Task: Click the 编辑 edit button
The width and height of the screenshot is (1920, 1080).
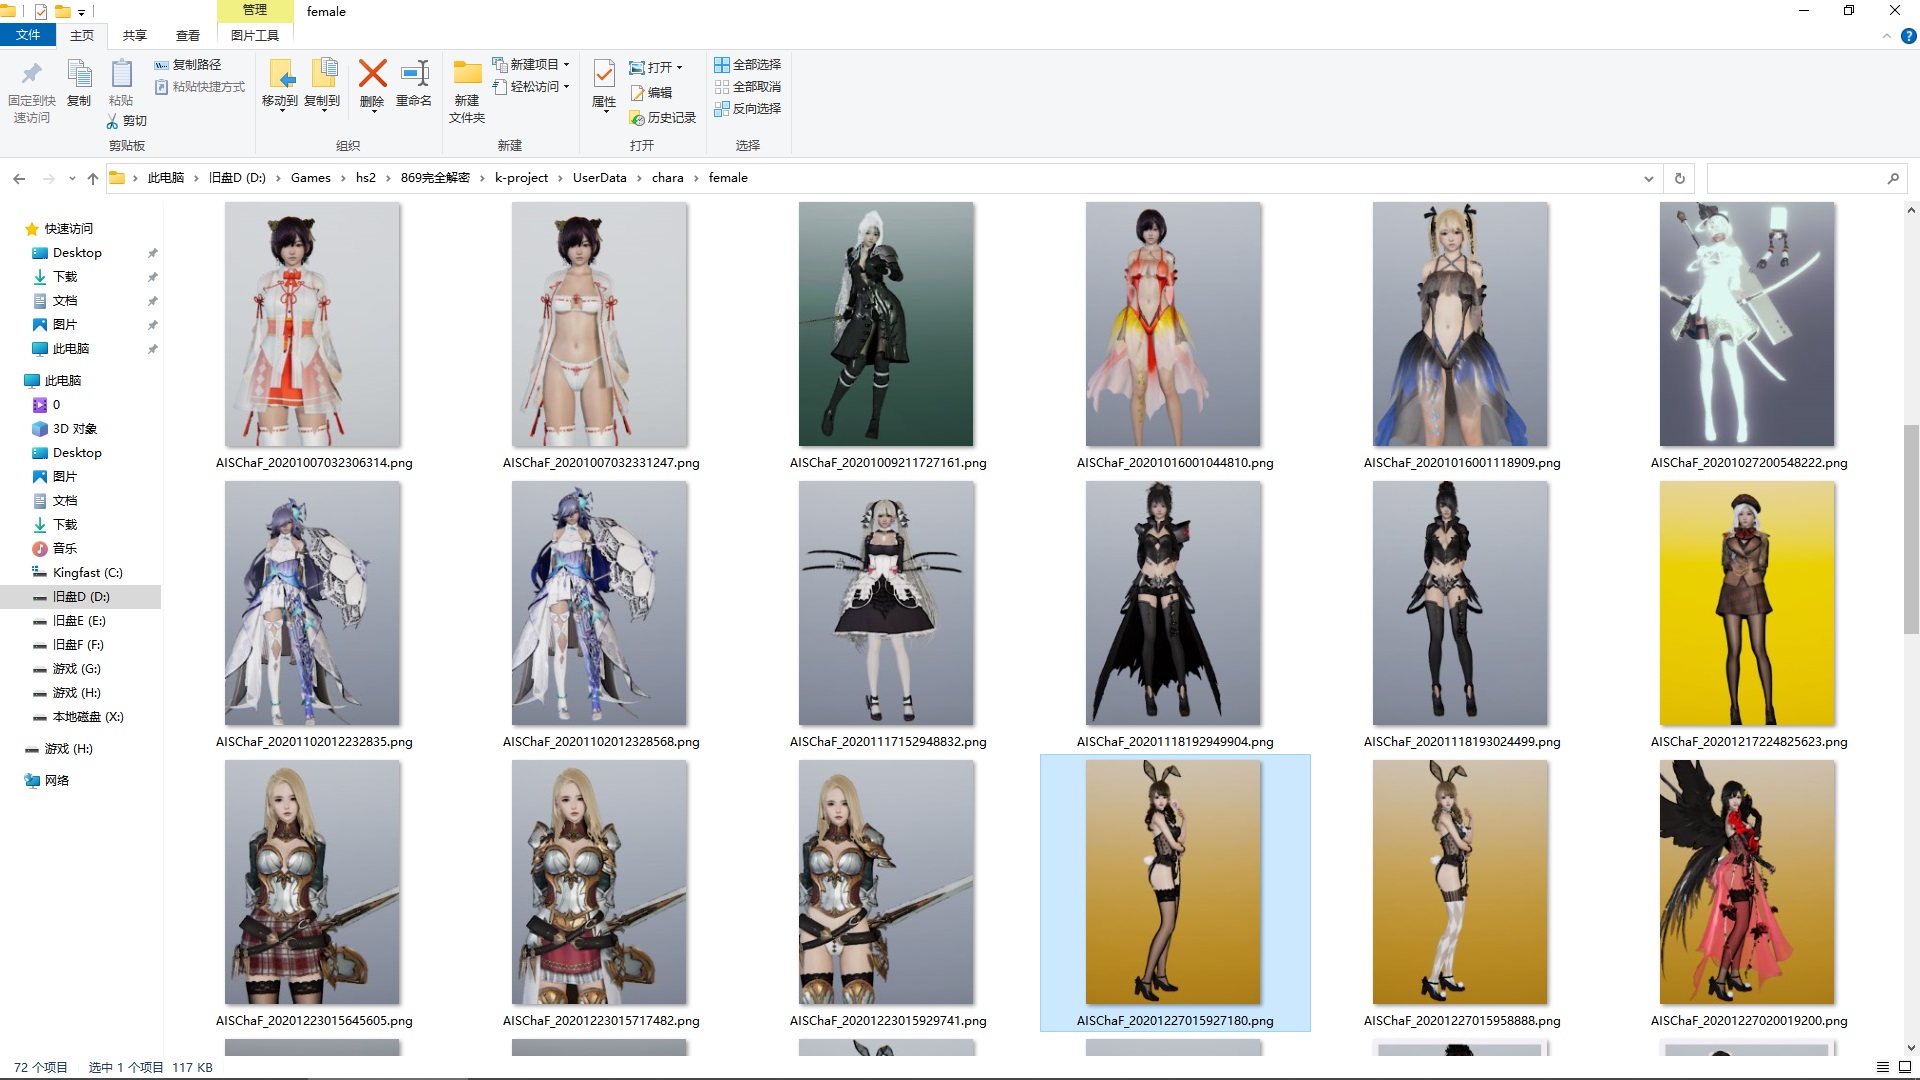Action: tap(651, 93)
